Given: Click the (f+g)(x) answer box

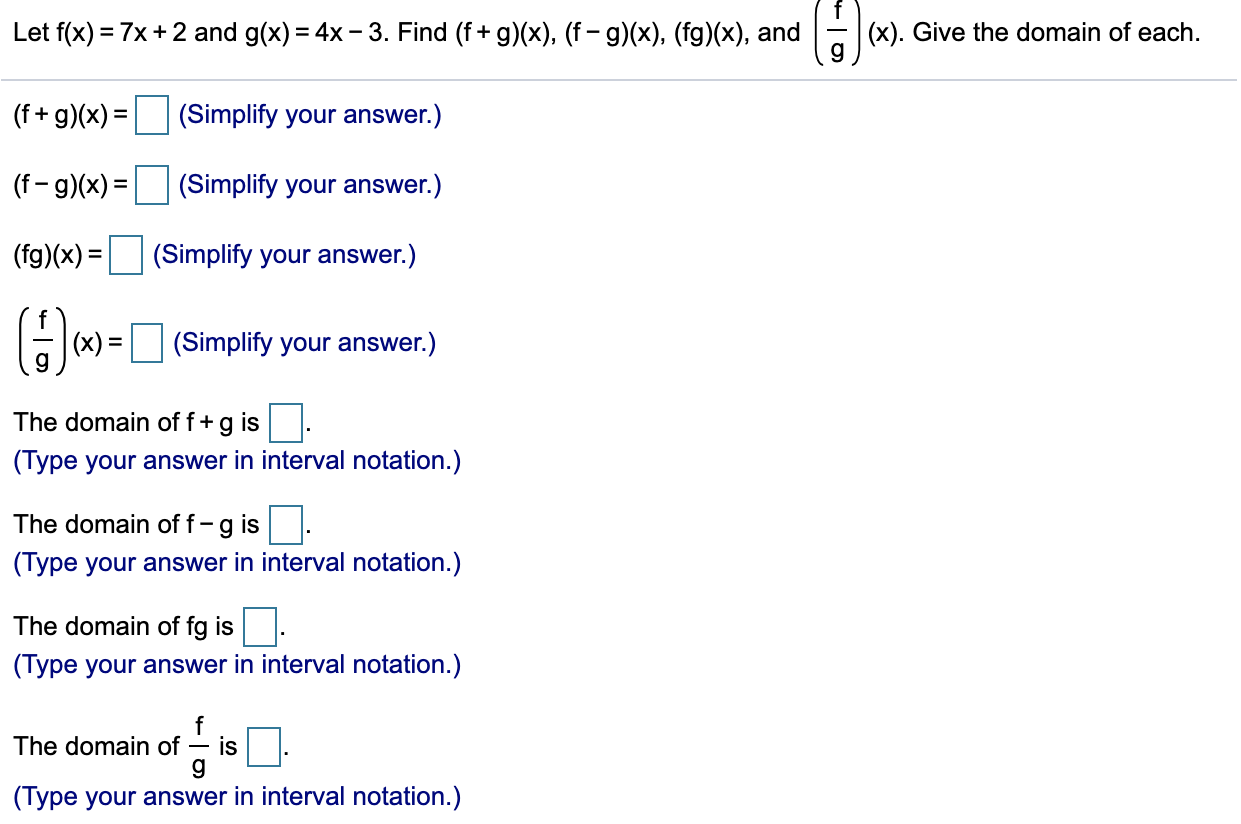Looking at the screenshot, I should pos(150,114).
